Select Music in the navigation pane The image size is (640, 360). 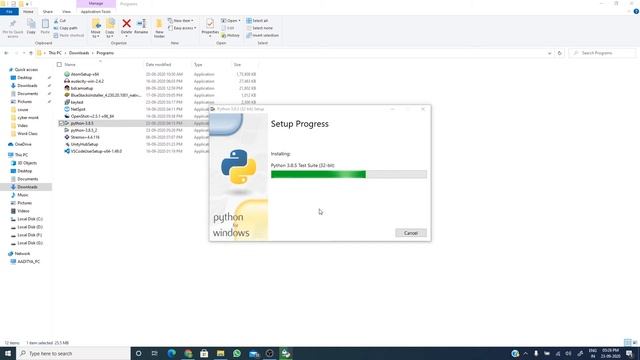(x=23, y=195)
